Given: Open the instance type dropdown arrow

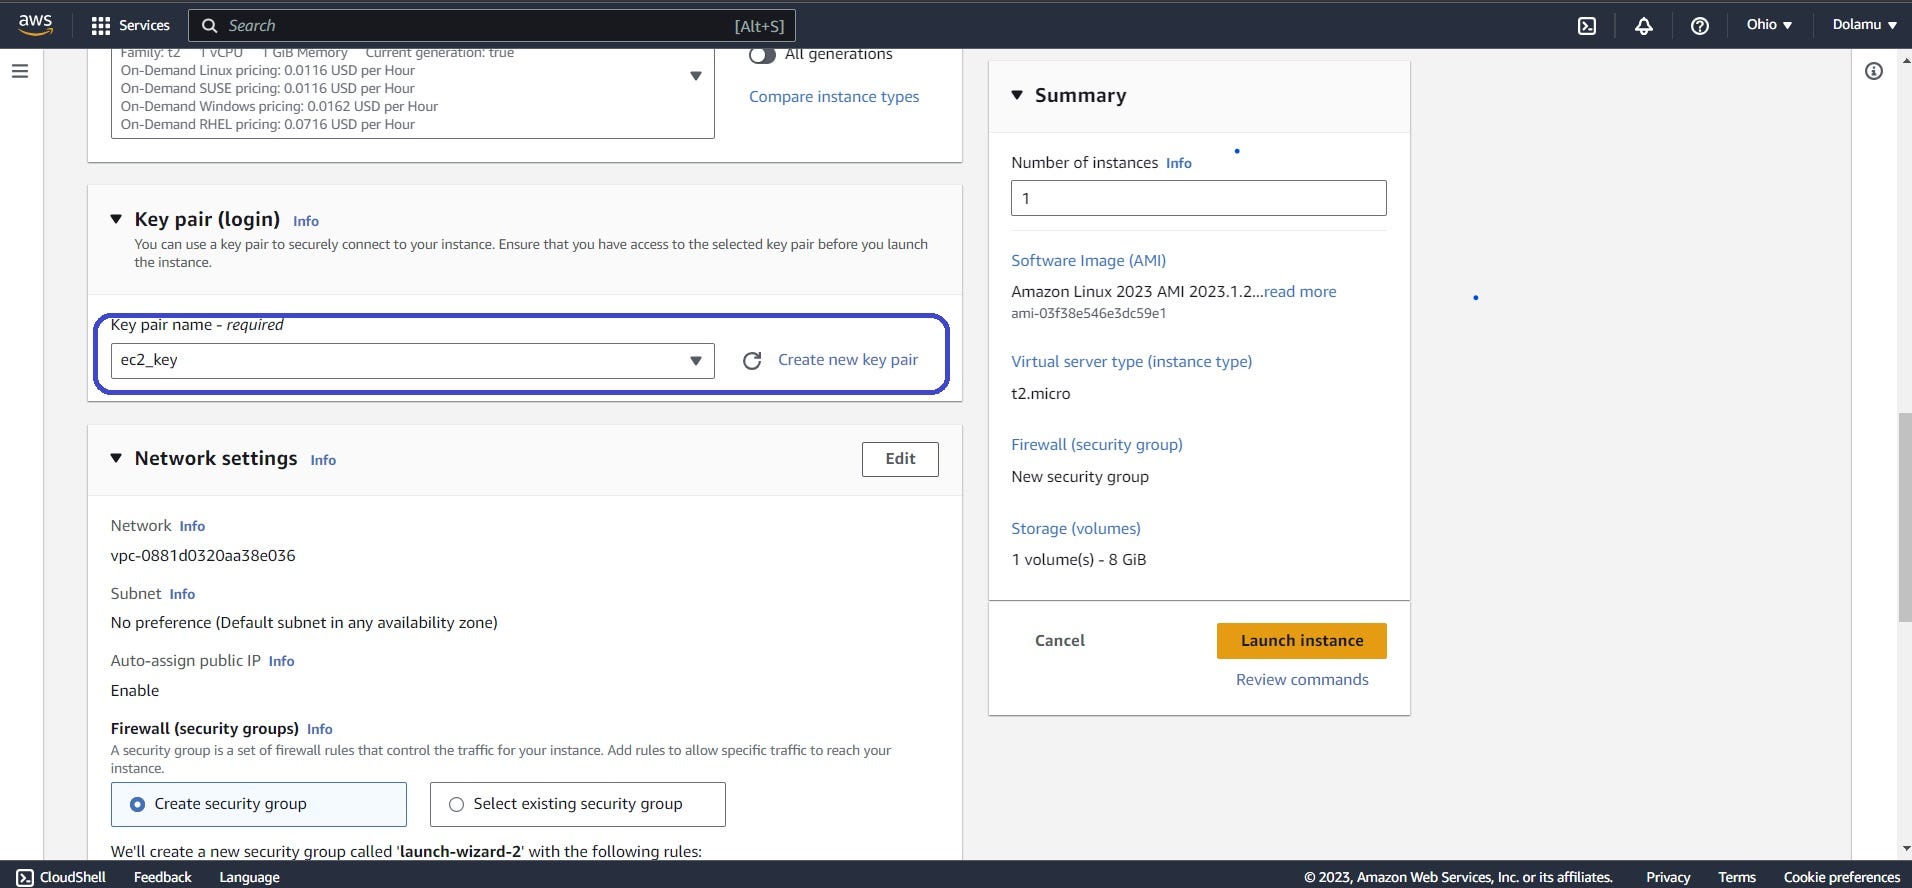Looking at the screenshot, I should (696, 76).
